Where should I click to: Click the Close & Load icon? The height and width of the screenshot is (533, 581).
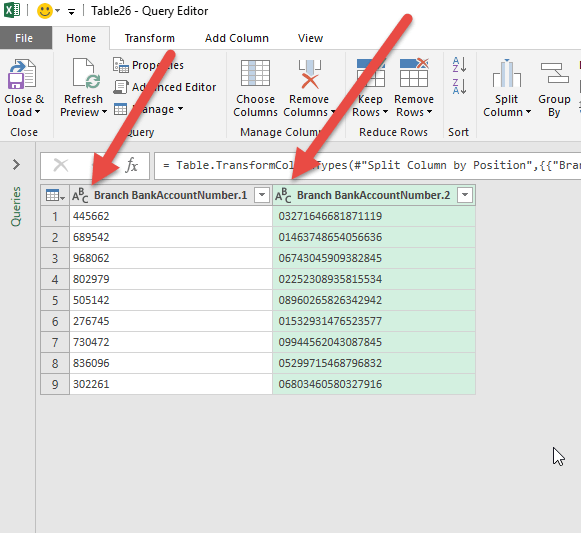click(x=22, y=74)
